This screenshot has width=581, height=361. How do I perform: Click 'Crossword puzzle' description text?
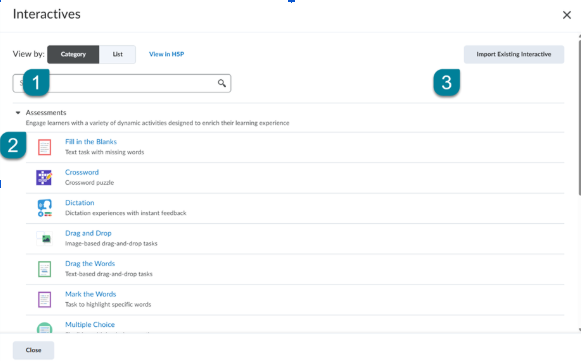(89, 183)
